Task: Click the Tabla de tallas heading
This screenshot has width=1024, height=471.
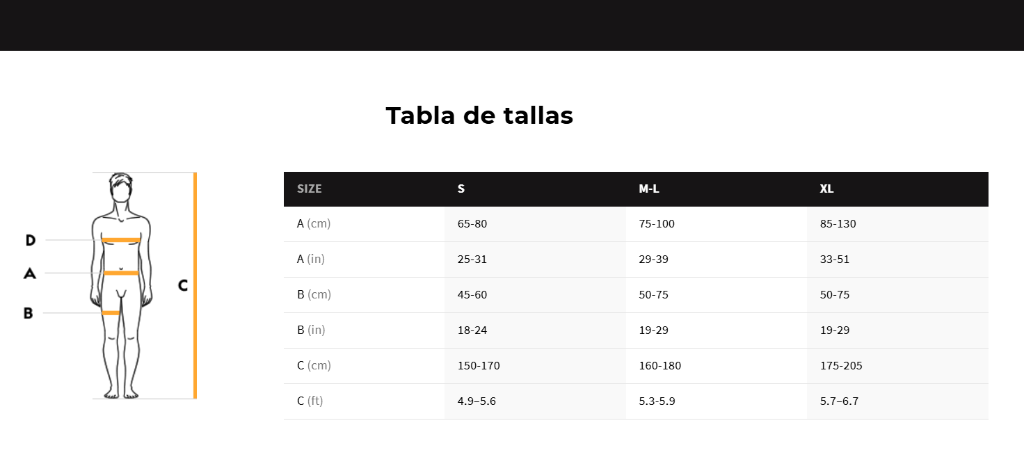Action: pyautogui.click(x=479, y=116)
